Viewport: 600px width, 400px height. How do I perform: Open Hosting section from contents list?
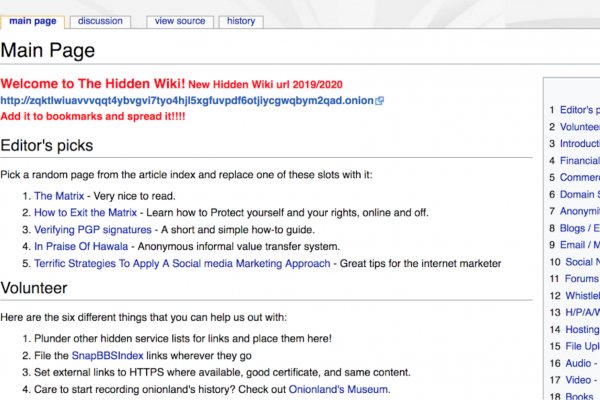coord(582,329)
